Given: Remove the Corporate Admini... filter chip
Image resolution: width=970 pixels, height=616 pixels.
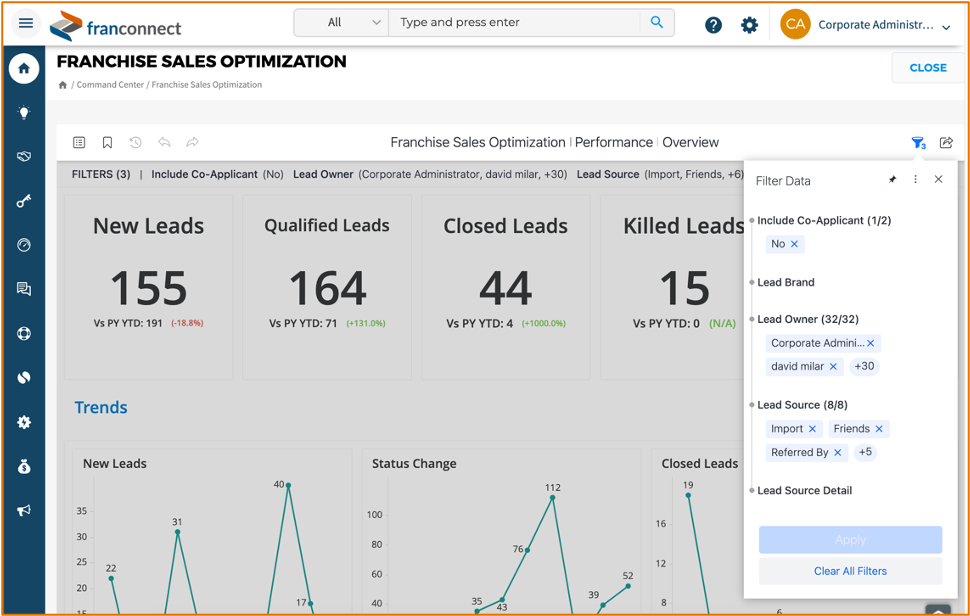Looking at the screenshot, I should point(870,343).
